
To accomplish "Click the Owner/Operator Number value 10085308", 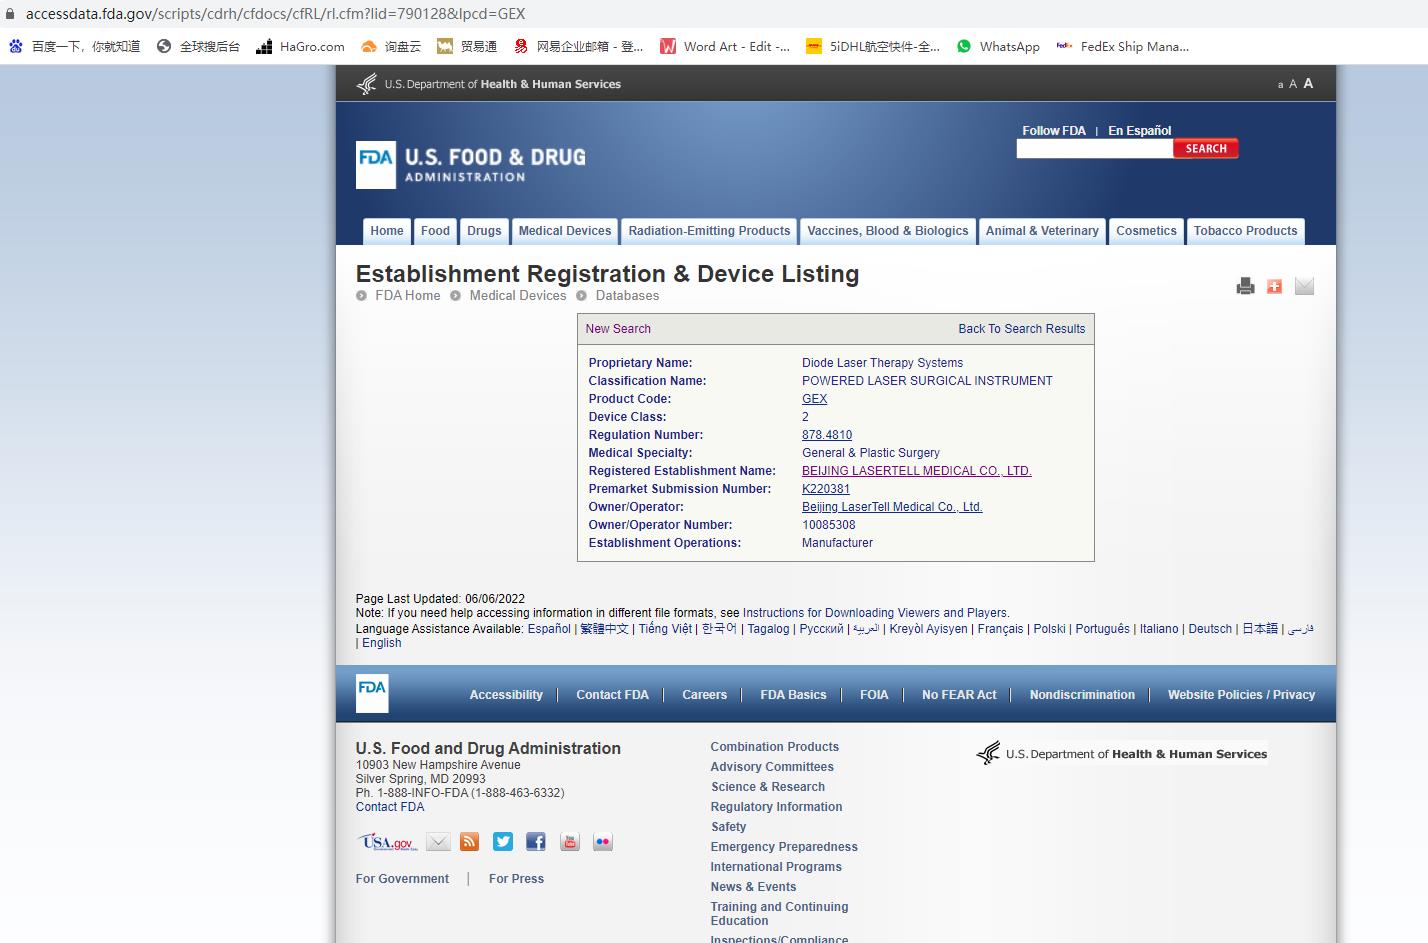I will 829,525.
